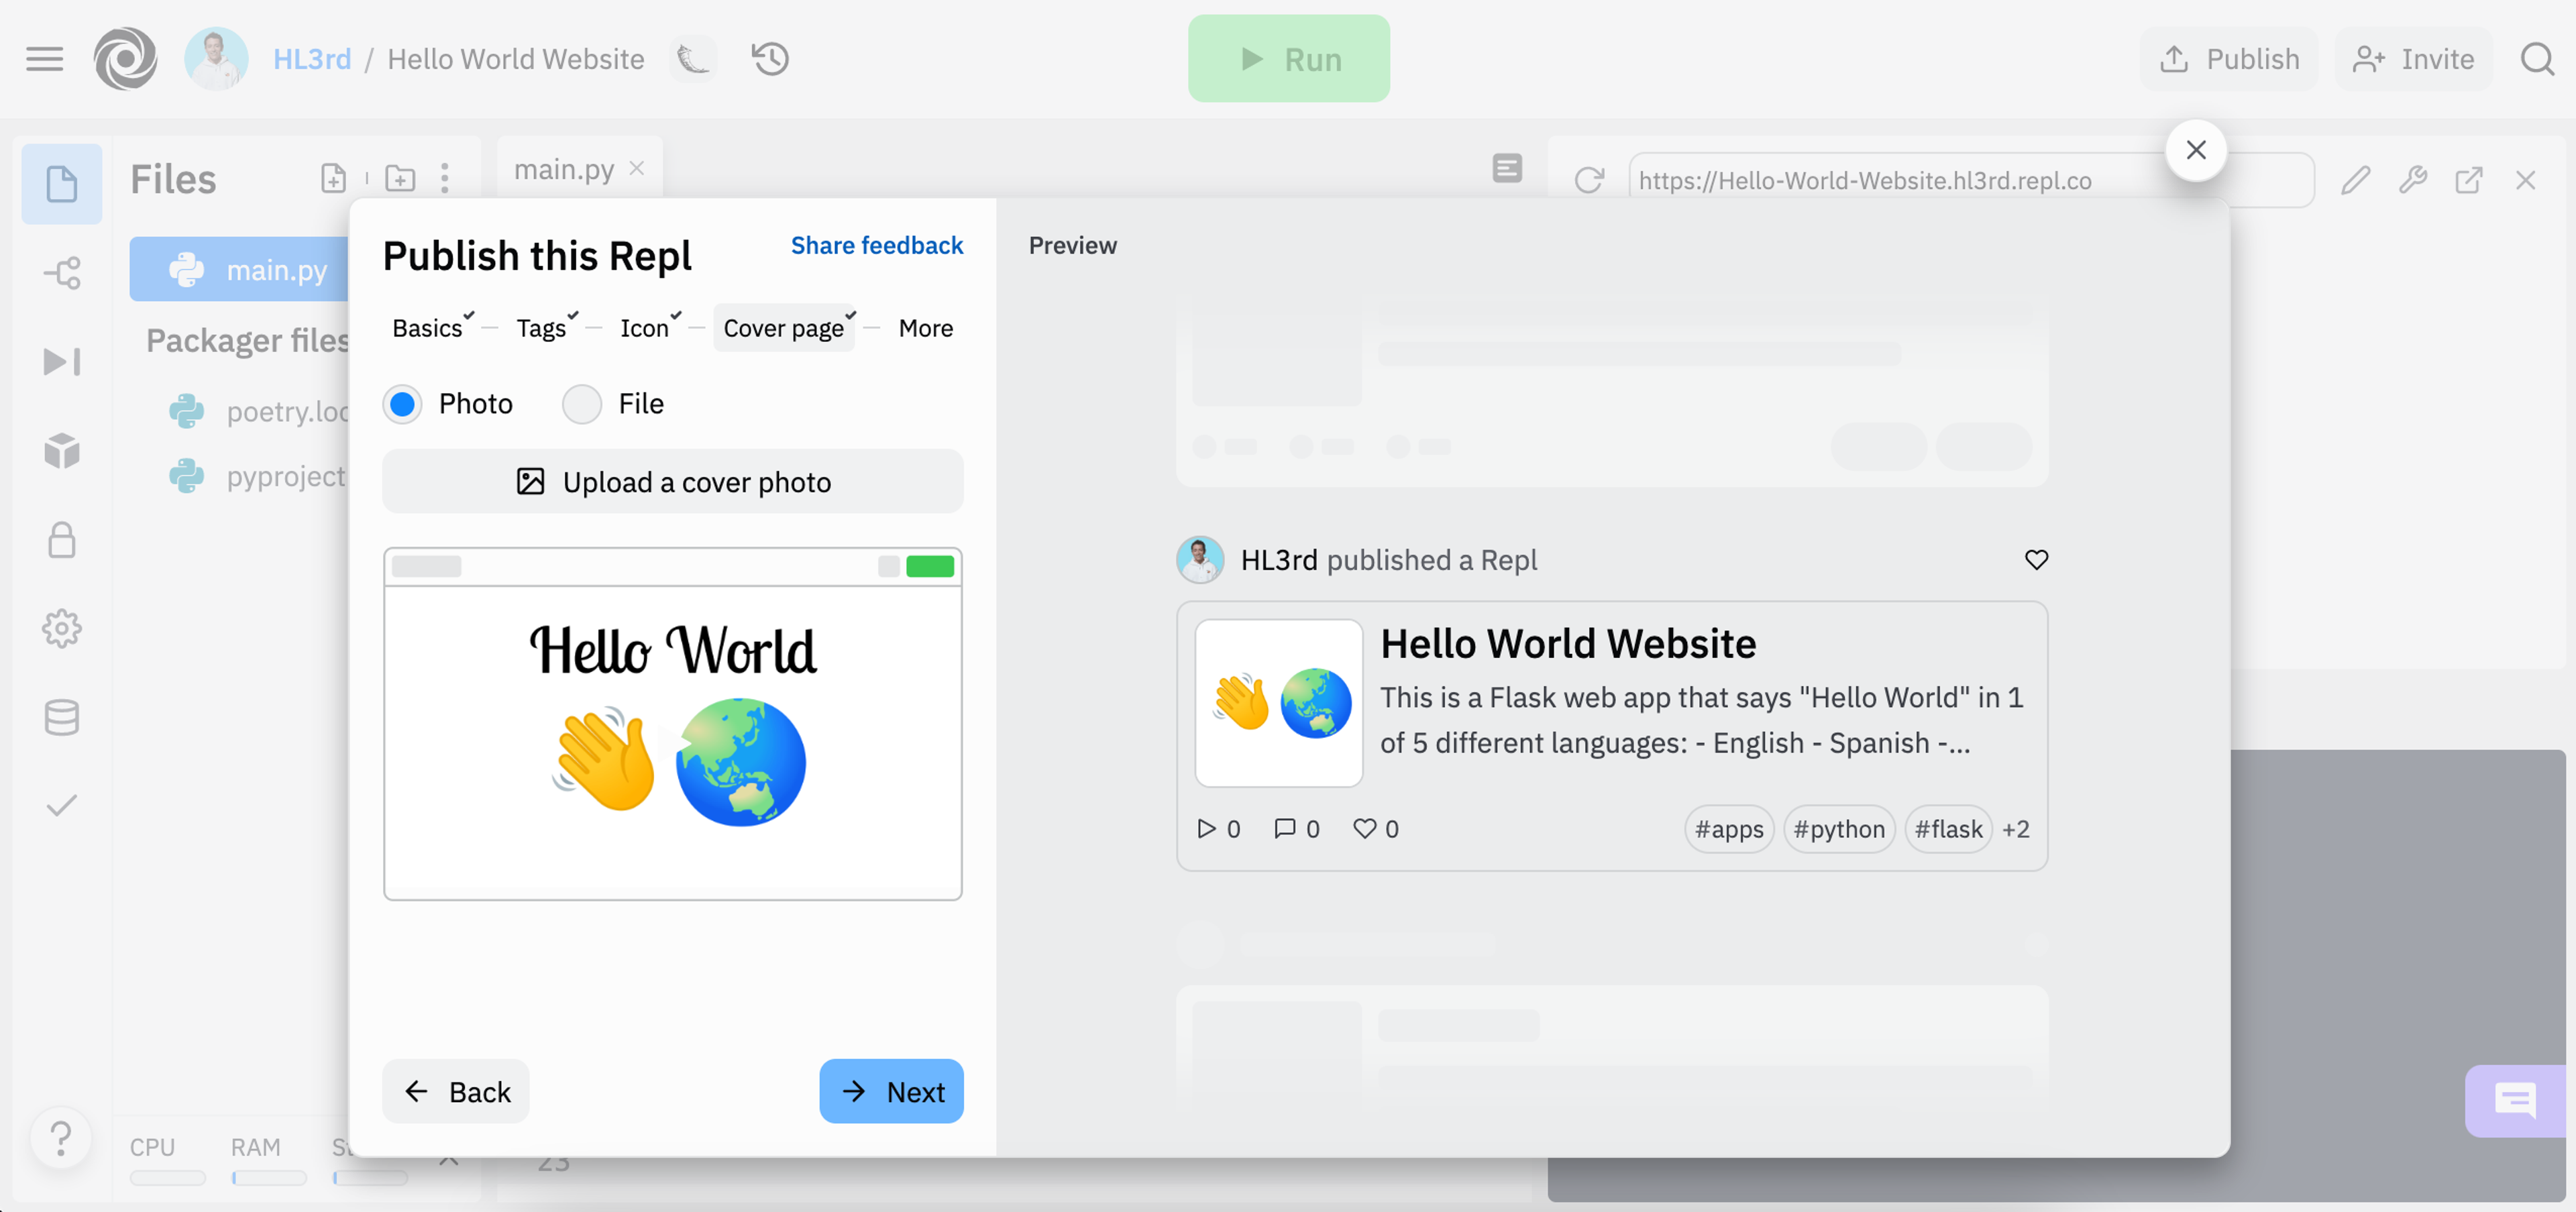The height and width of the screenshot is (1212, 2576).
Task: Open the Packages cube icon
Action: (62, 451)
